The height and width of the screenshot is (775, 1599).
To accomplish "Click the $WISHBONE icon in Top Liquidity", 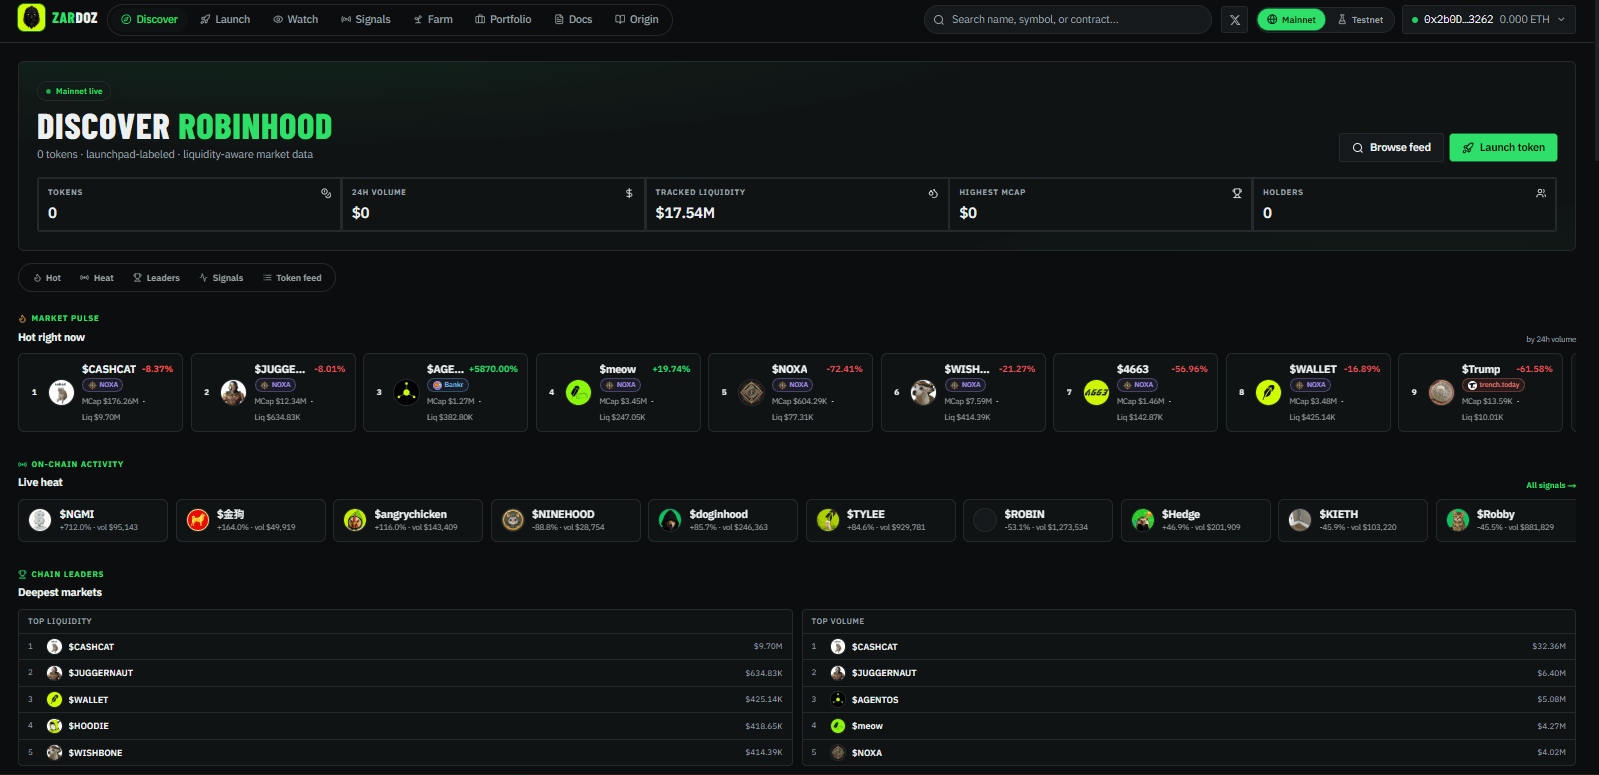I will [x=55, y=753].
